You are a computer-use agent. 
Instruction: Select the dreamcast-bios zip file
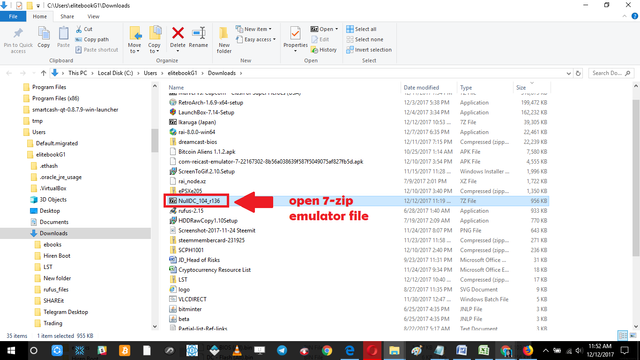coord(198,142)
